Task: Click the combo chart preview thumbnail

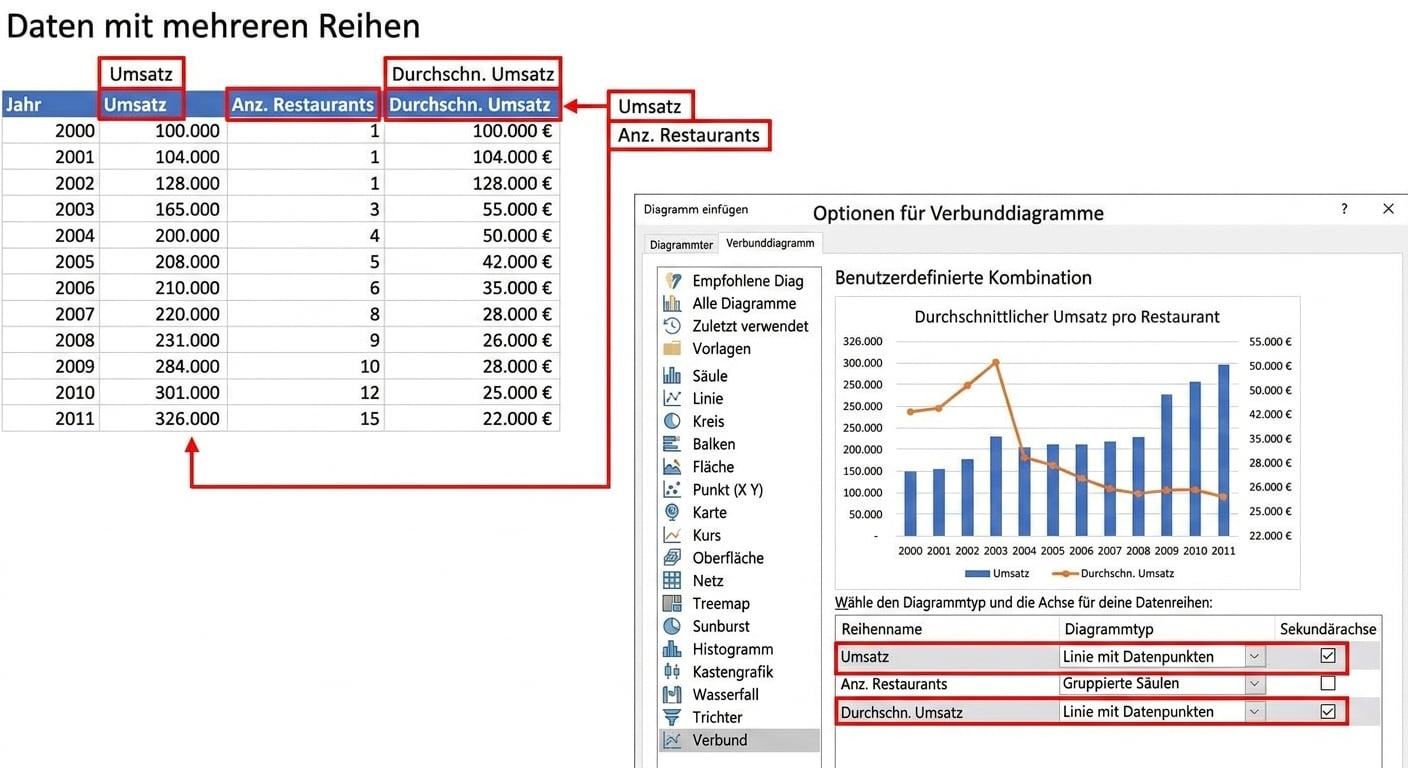Action: coord(1067,443)
